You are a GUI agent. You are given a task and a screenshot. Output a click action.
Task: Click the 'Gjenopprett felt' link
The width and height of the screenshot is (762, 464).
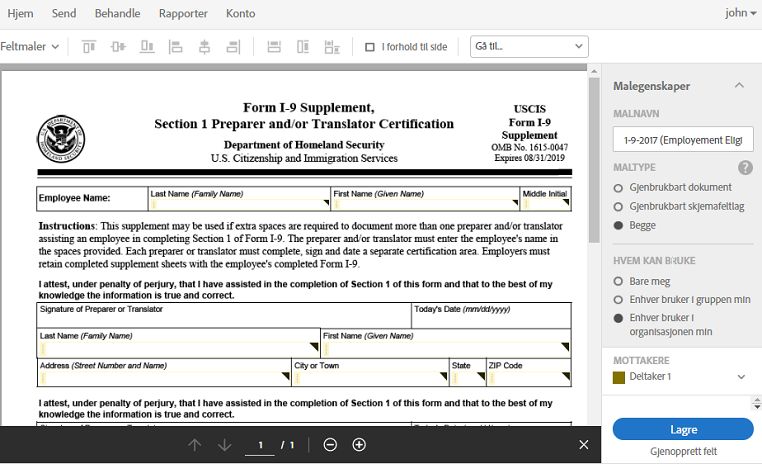click(683, 451)
